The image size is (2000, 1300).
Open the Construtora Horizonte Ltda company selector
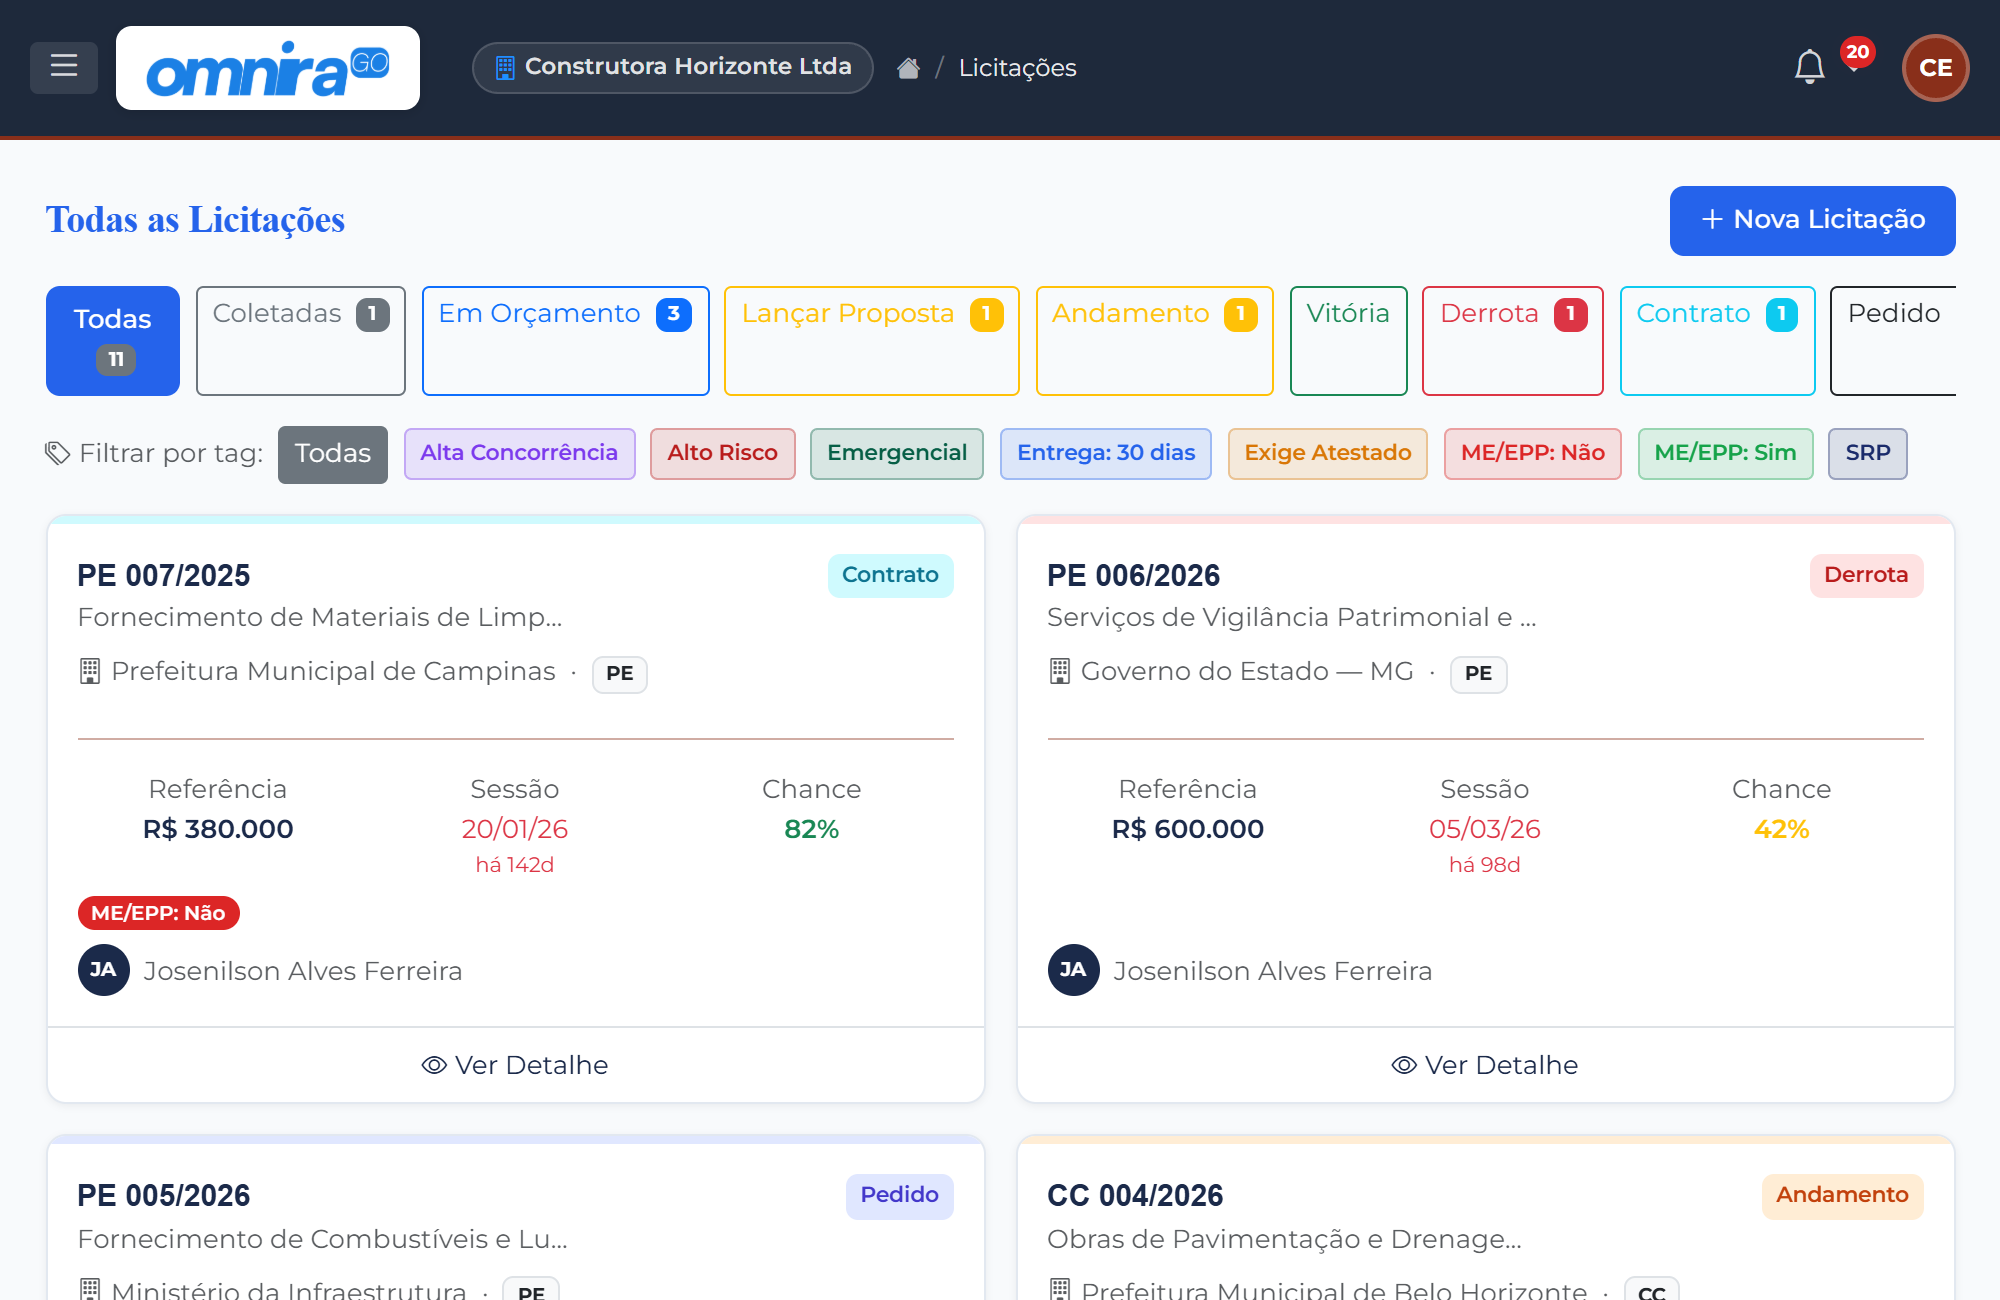coord(673,67)
